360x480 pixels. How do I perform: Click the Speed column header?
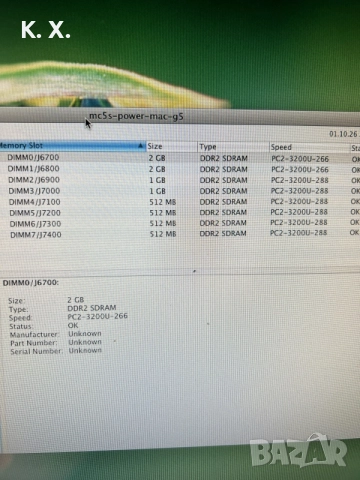[x=309, y=147]
